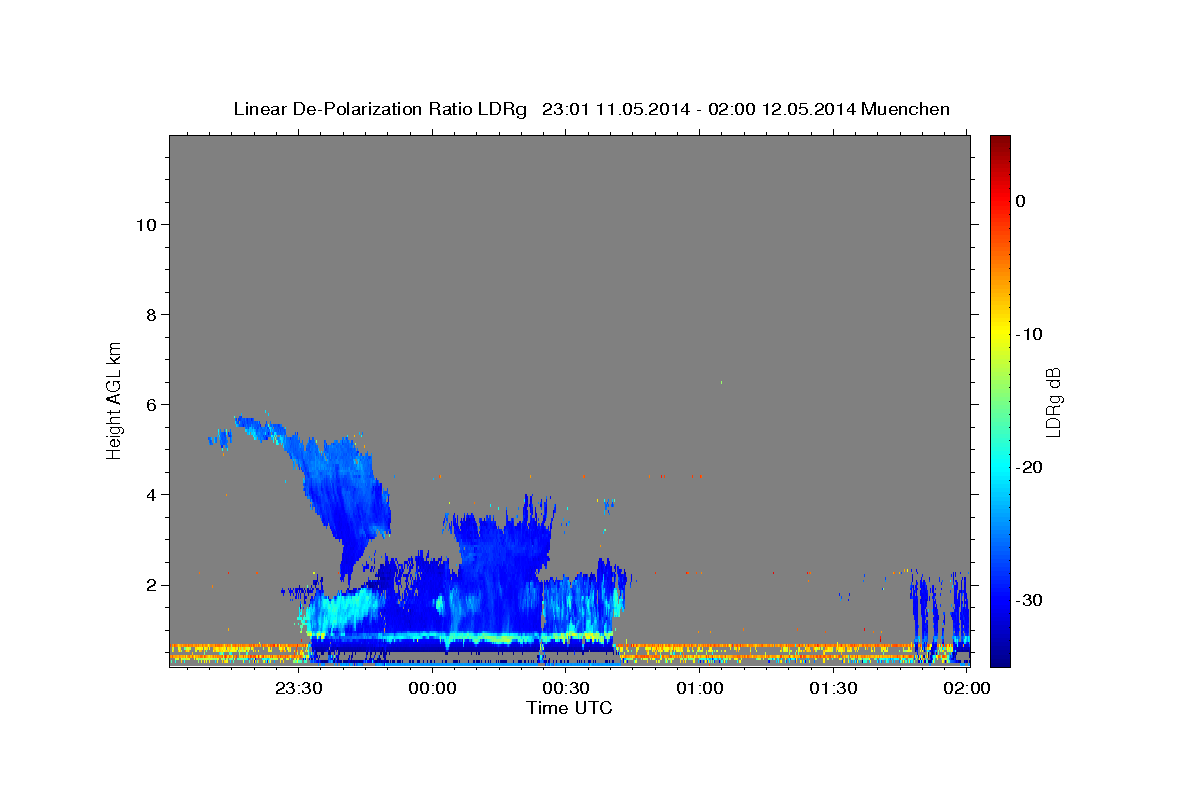The image size is (1200, 800).
Task: Click the 01:00 time tick label
Action: [700, 689]
